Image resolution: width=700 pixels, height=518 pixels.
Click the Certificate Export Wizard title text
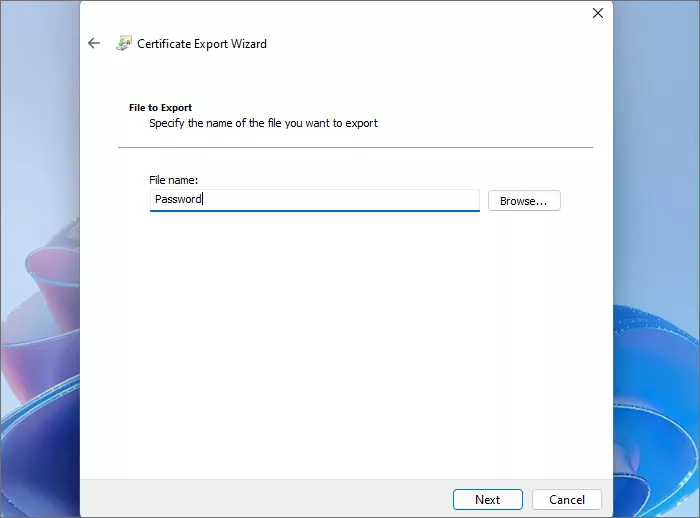click(x=202, y=44)
